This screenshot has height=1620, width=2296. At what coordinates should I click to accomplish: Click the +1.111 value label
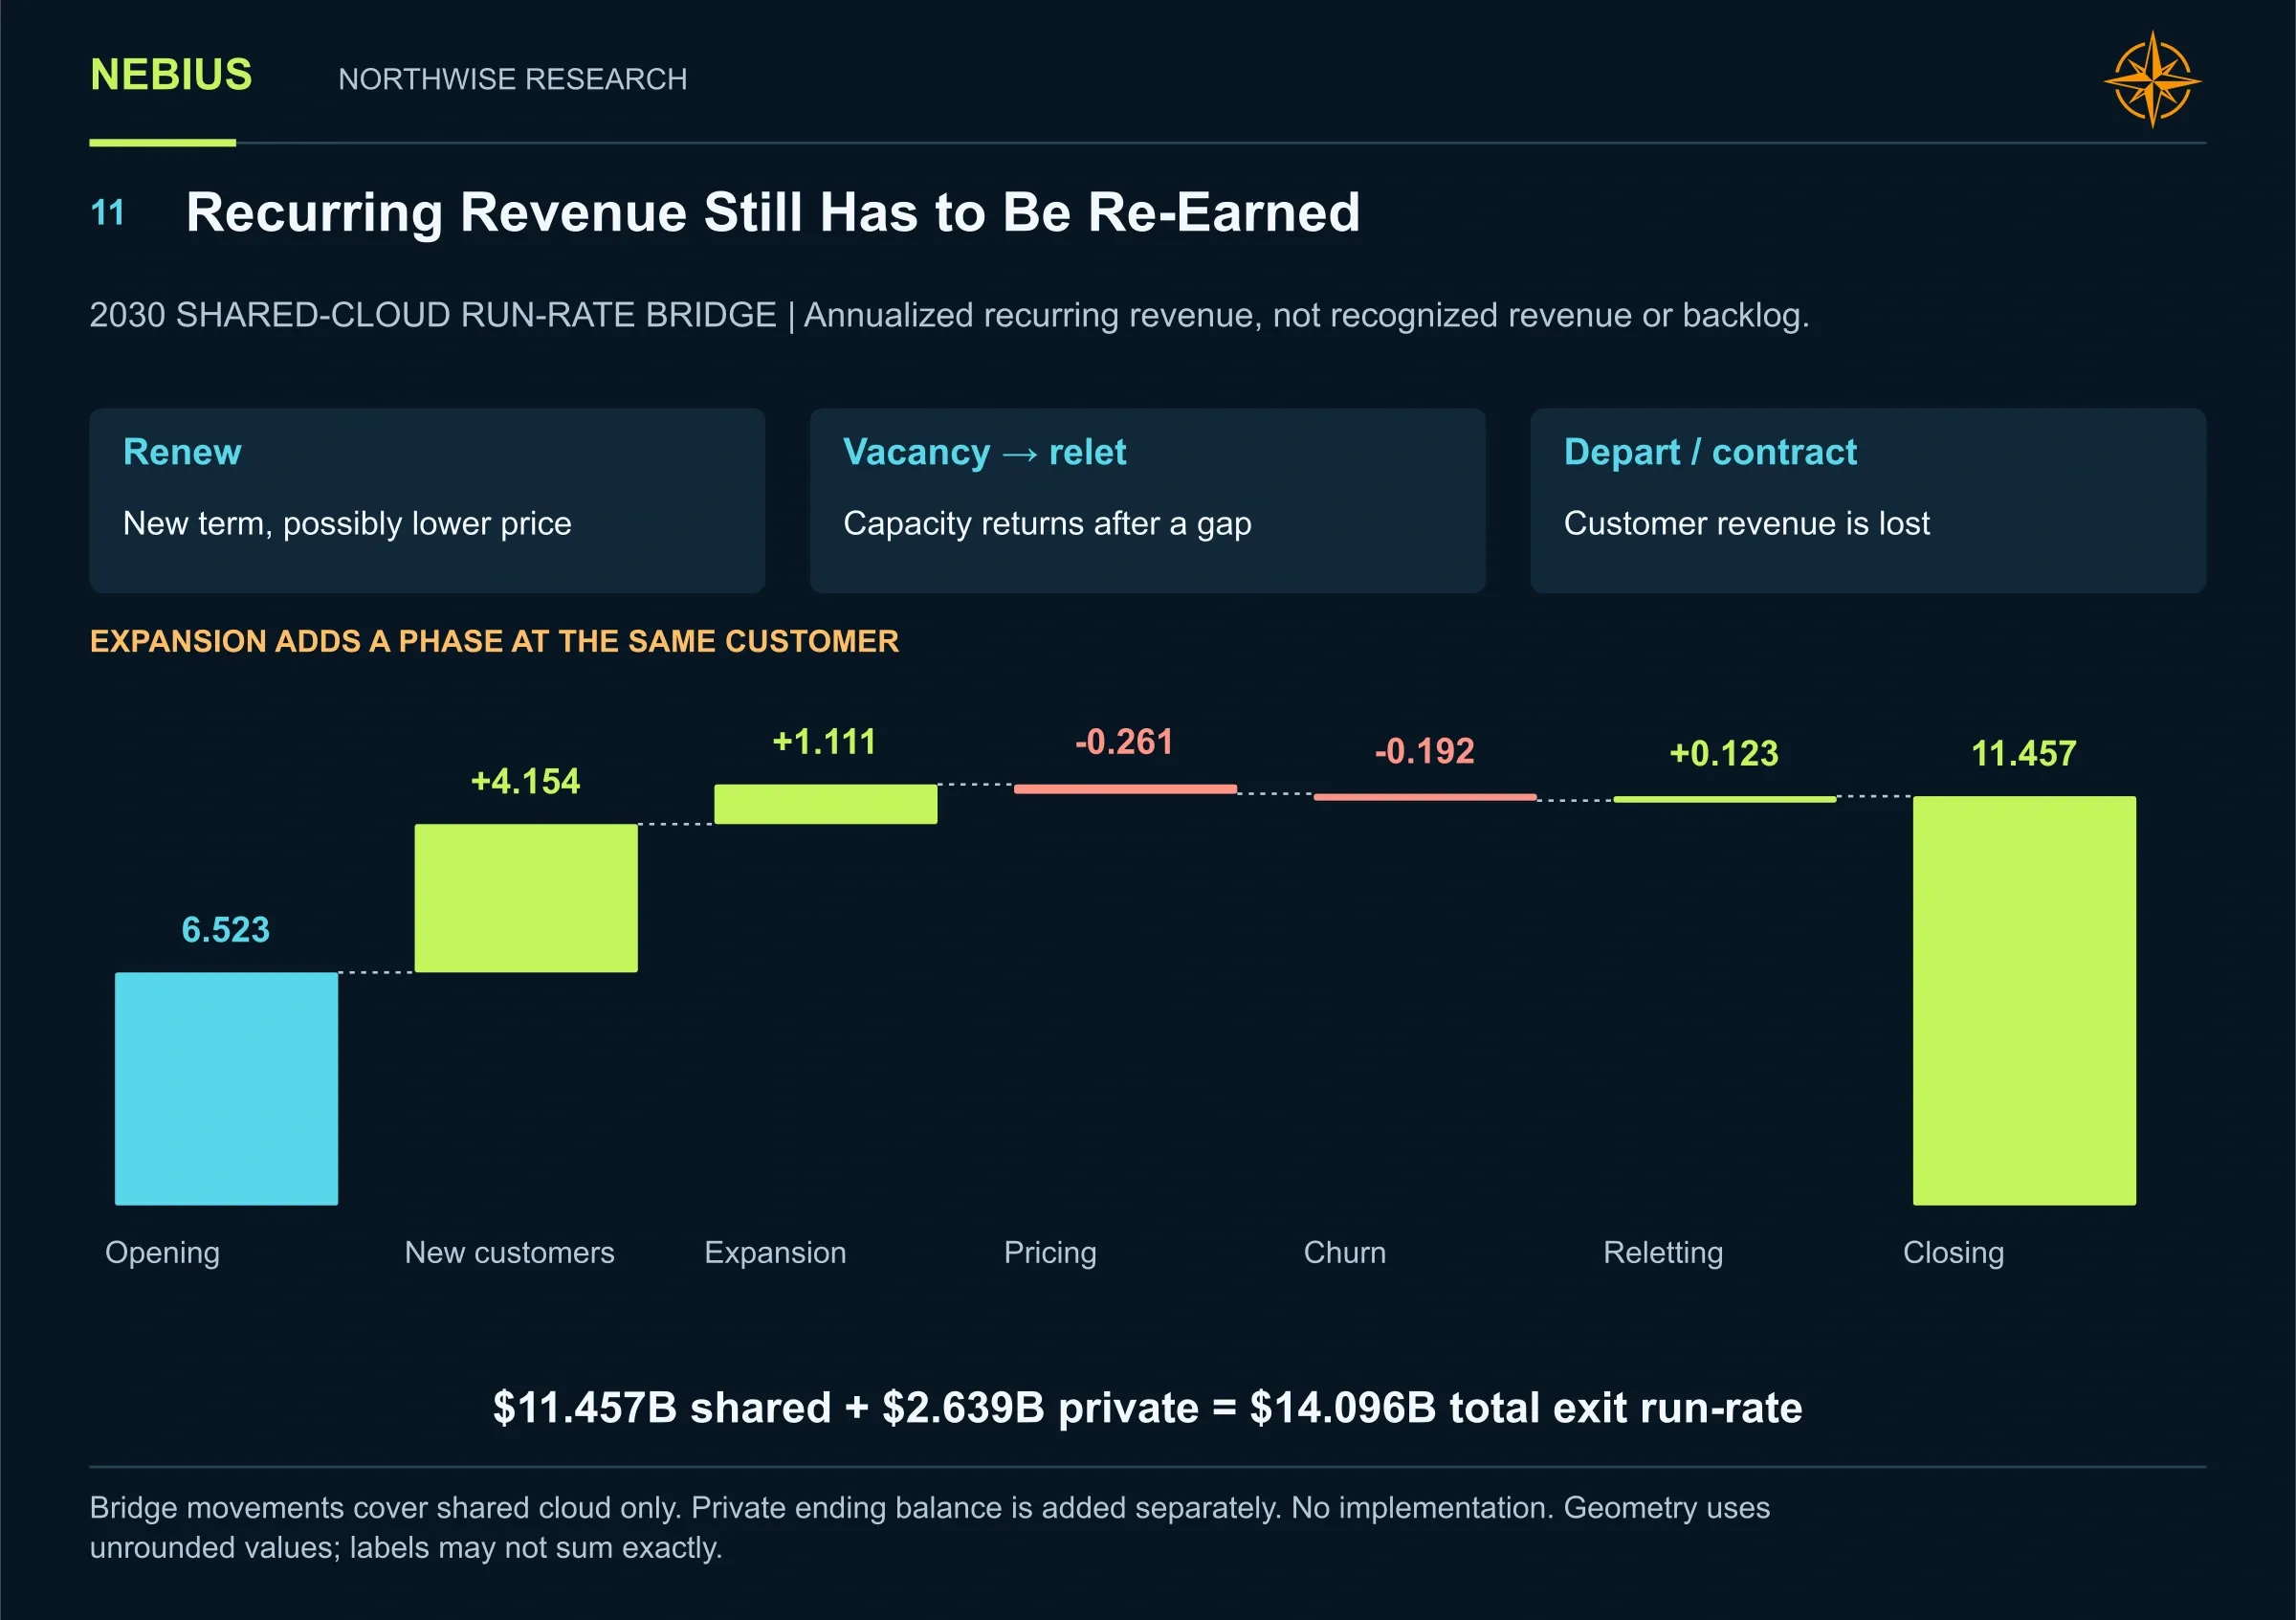825,742
